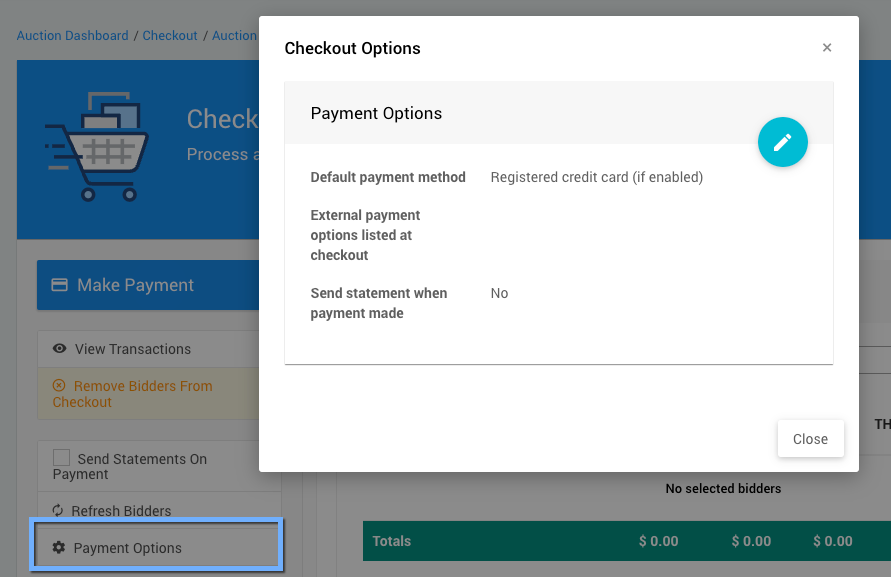Click the Refresh Bidders label
Screen dimensions: 891x577
[x=121, y=511]
